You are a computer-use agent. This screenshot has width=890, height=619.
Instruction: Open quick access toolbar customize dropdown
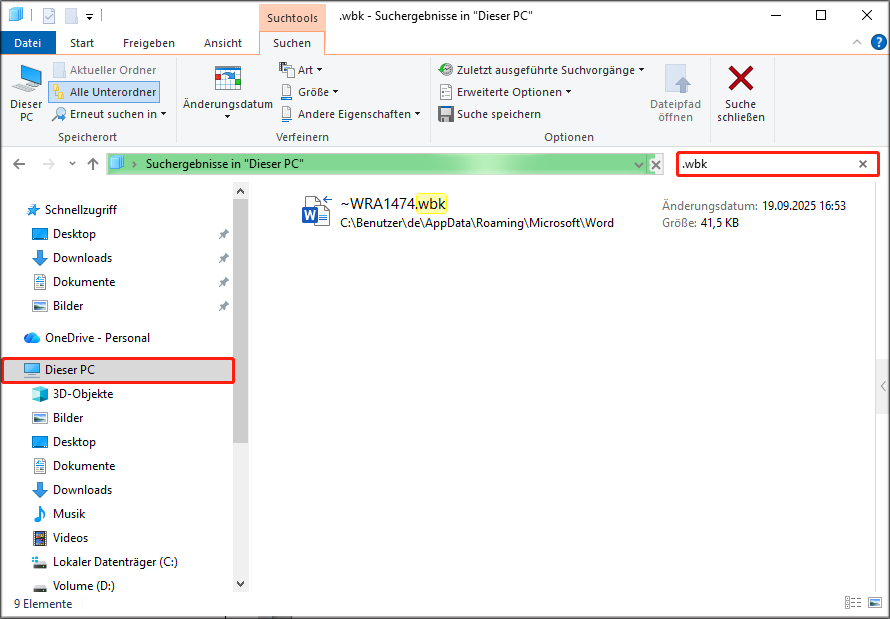pyautogui.click(x=89, y=17)
